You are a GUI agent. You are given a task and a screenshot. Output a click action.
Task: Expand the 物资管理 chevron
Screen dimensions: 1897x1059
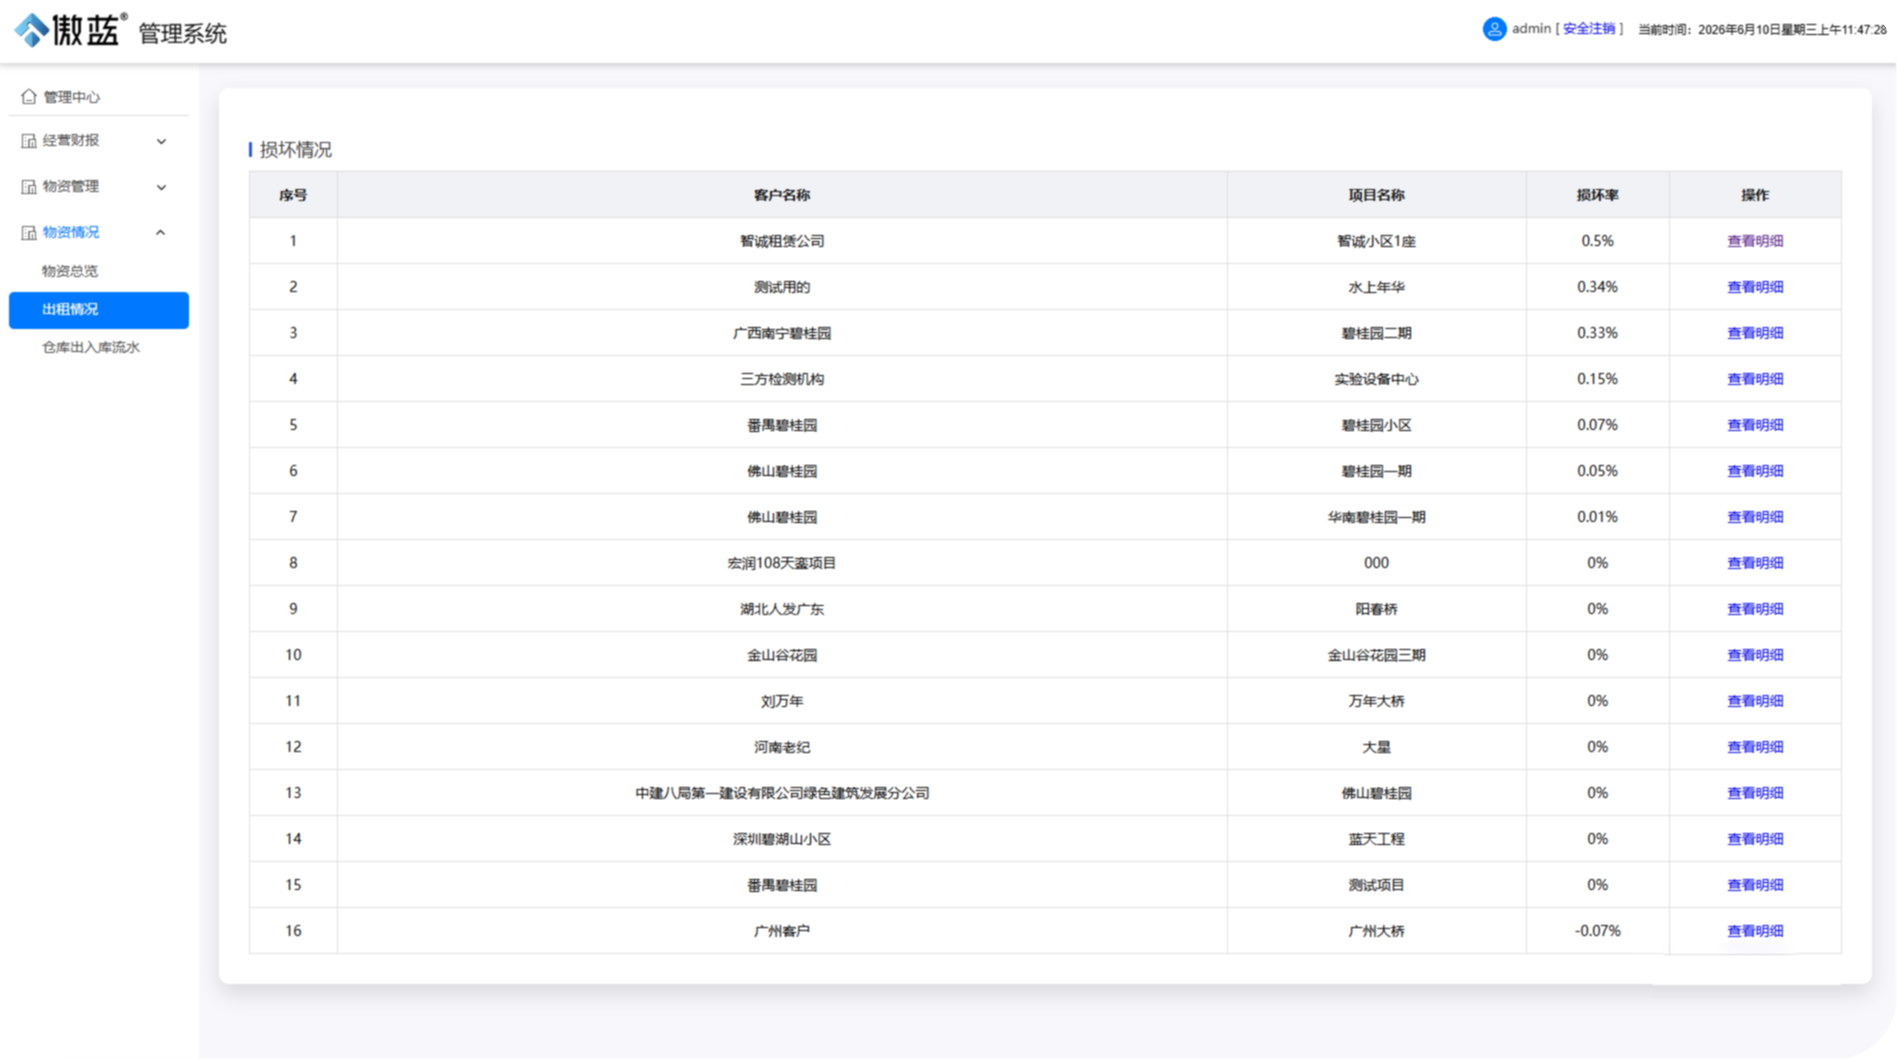coord(161,187)
